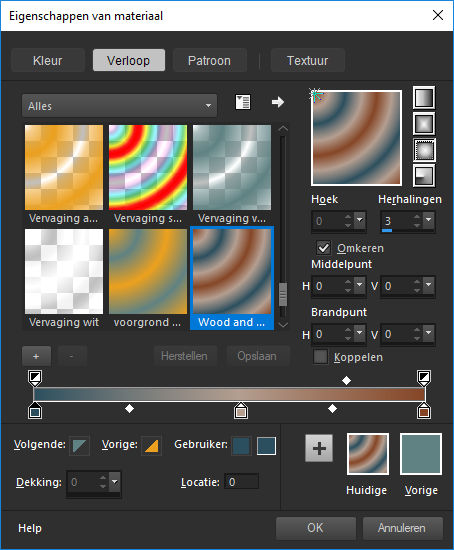Enable the Koppelen checkbox
Image resolution: width=454 pixels, height=550 pixels.
point(320,357)
